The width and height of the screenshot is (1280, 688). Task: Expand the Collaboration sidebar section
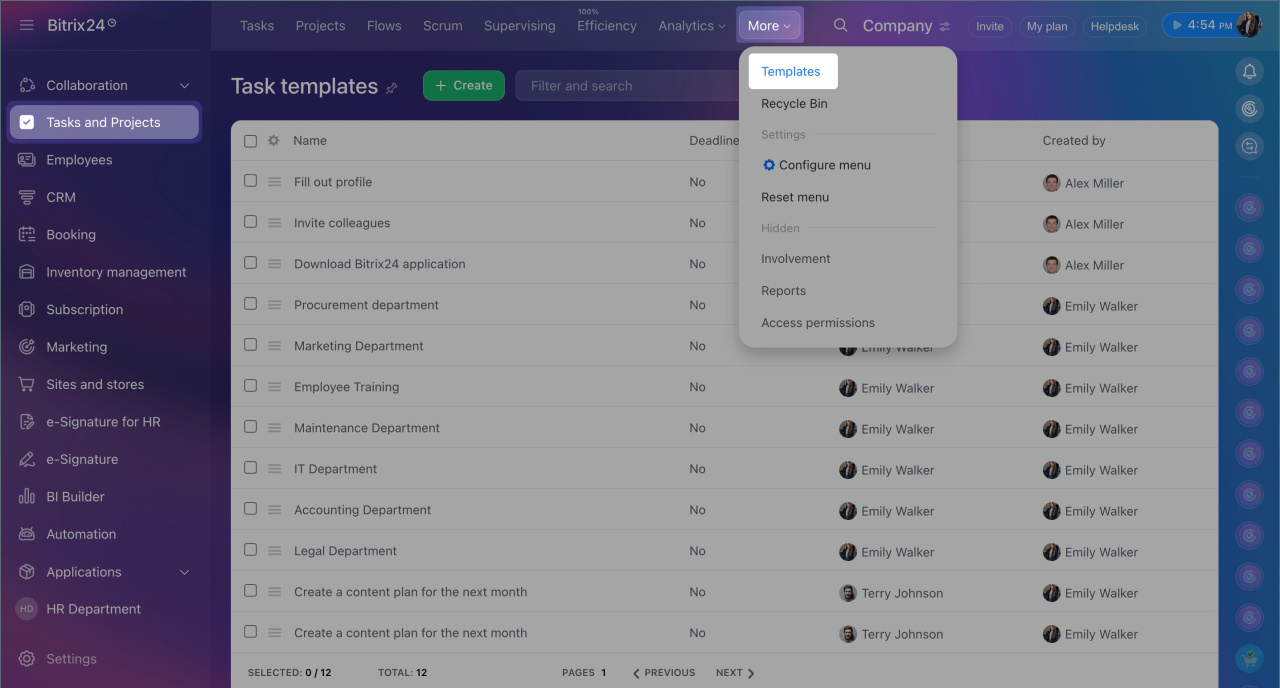click(184, 86)
